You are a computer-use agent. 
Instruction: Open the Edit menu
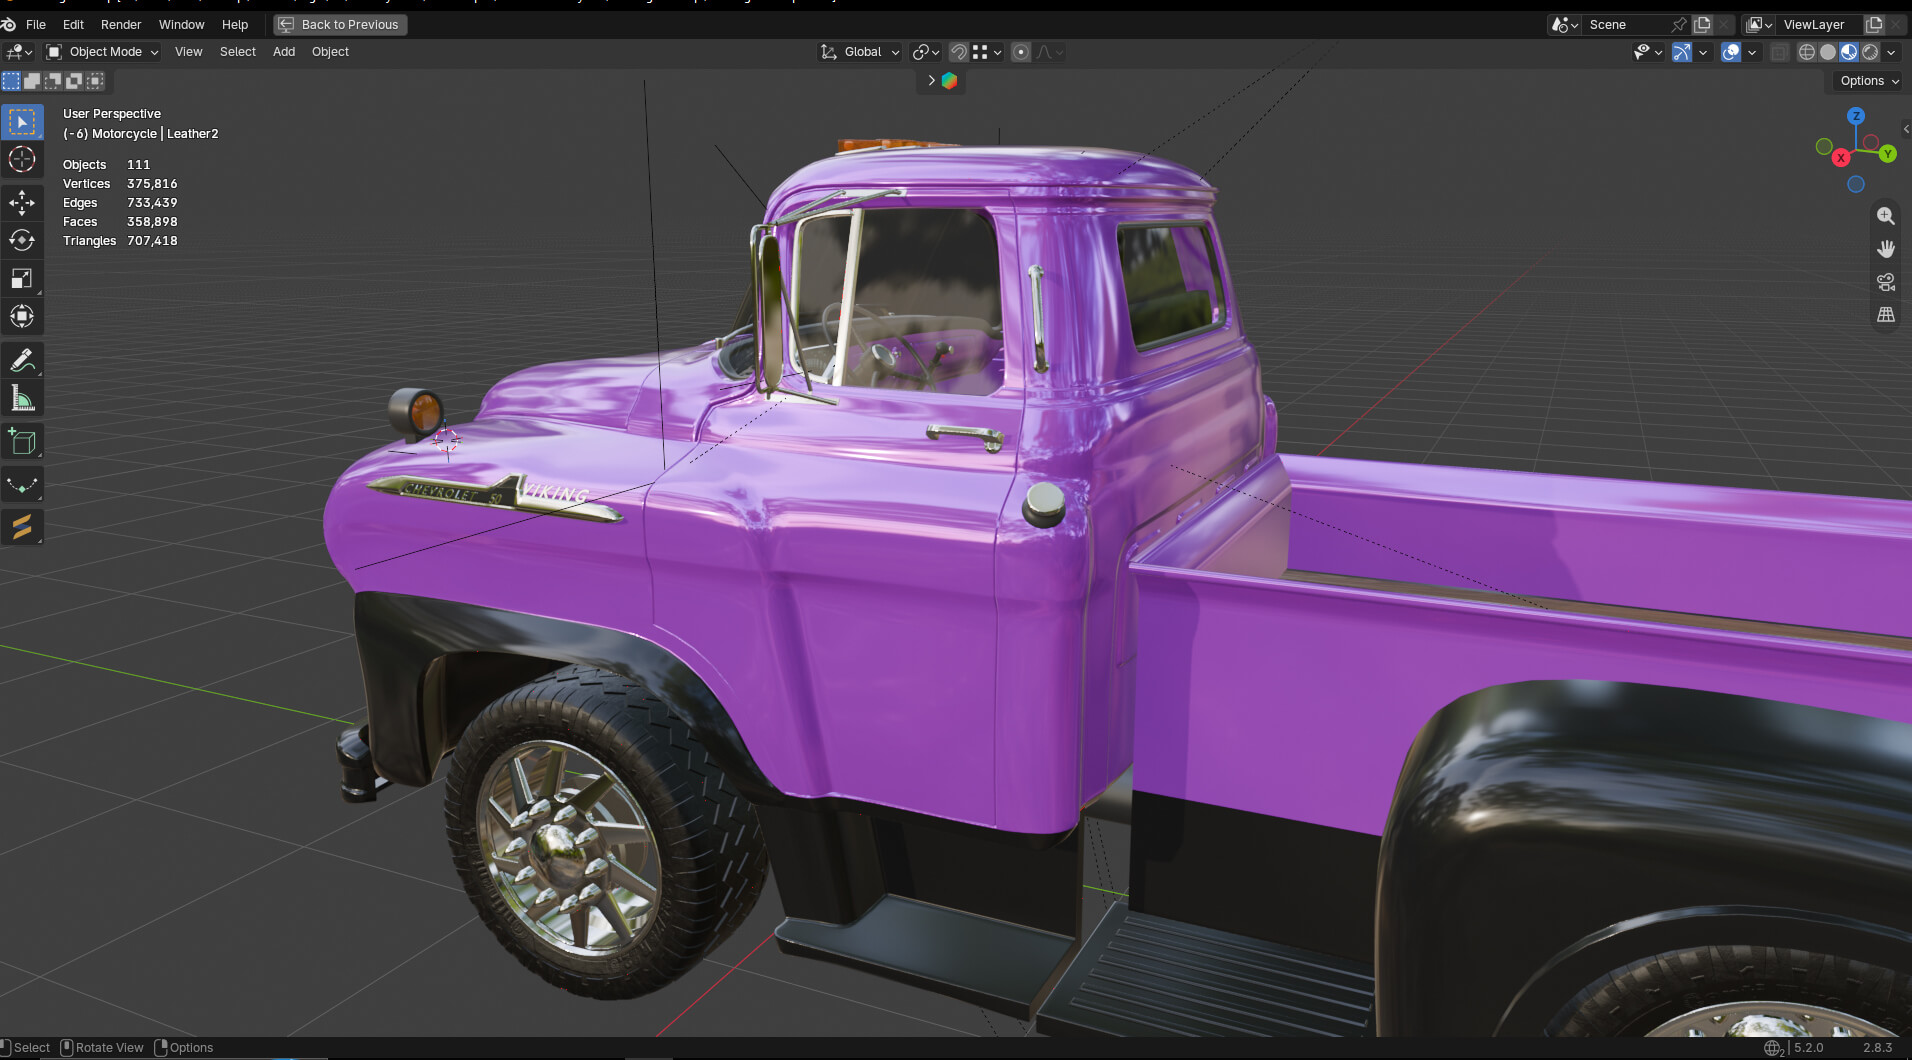pos(73,25)
